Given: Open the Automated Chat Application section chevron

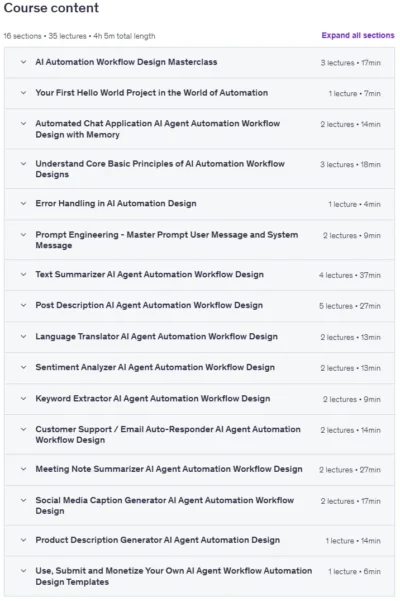Looking at the screenshot, I should [23, 123].
